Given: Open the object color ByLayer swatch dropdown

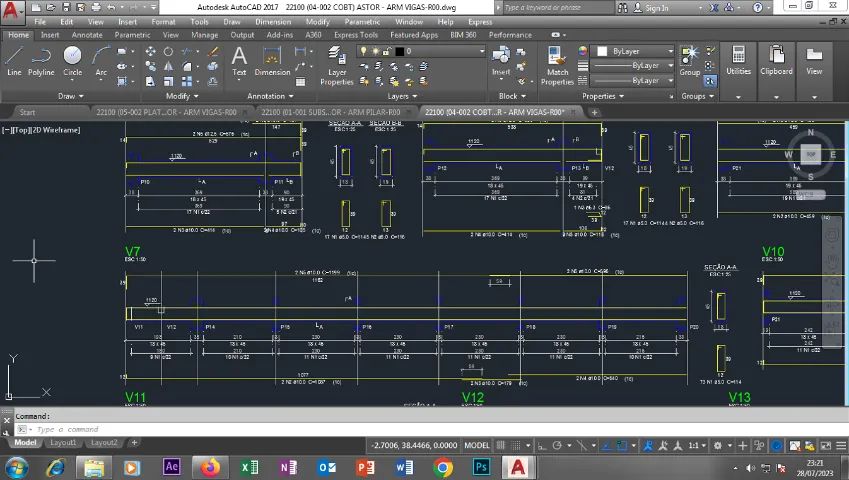Looking at the screenshot, I should (632, 51).
